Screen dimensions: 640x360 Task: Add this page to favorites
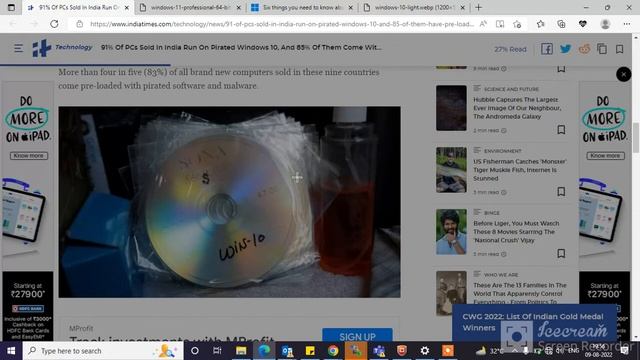[517, 24]
